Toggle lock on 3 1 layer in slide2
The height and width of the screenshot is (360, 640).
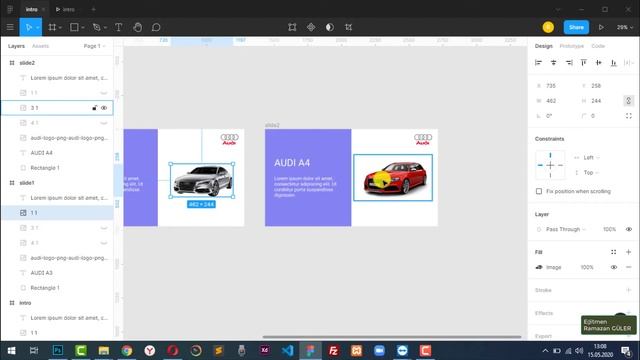94,108
